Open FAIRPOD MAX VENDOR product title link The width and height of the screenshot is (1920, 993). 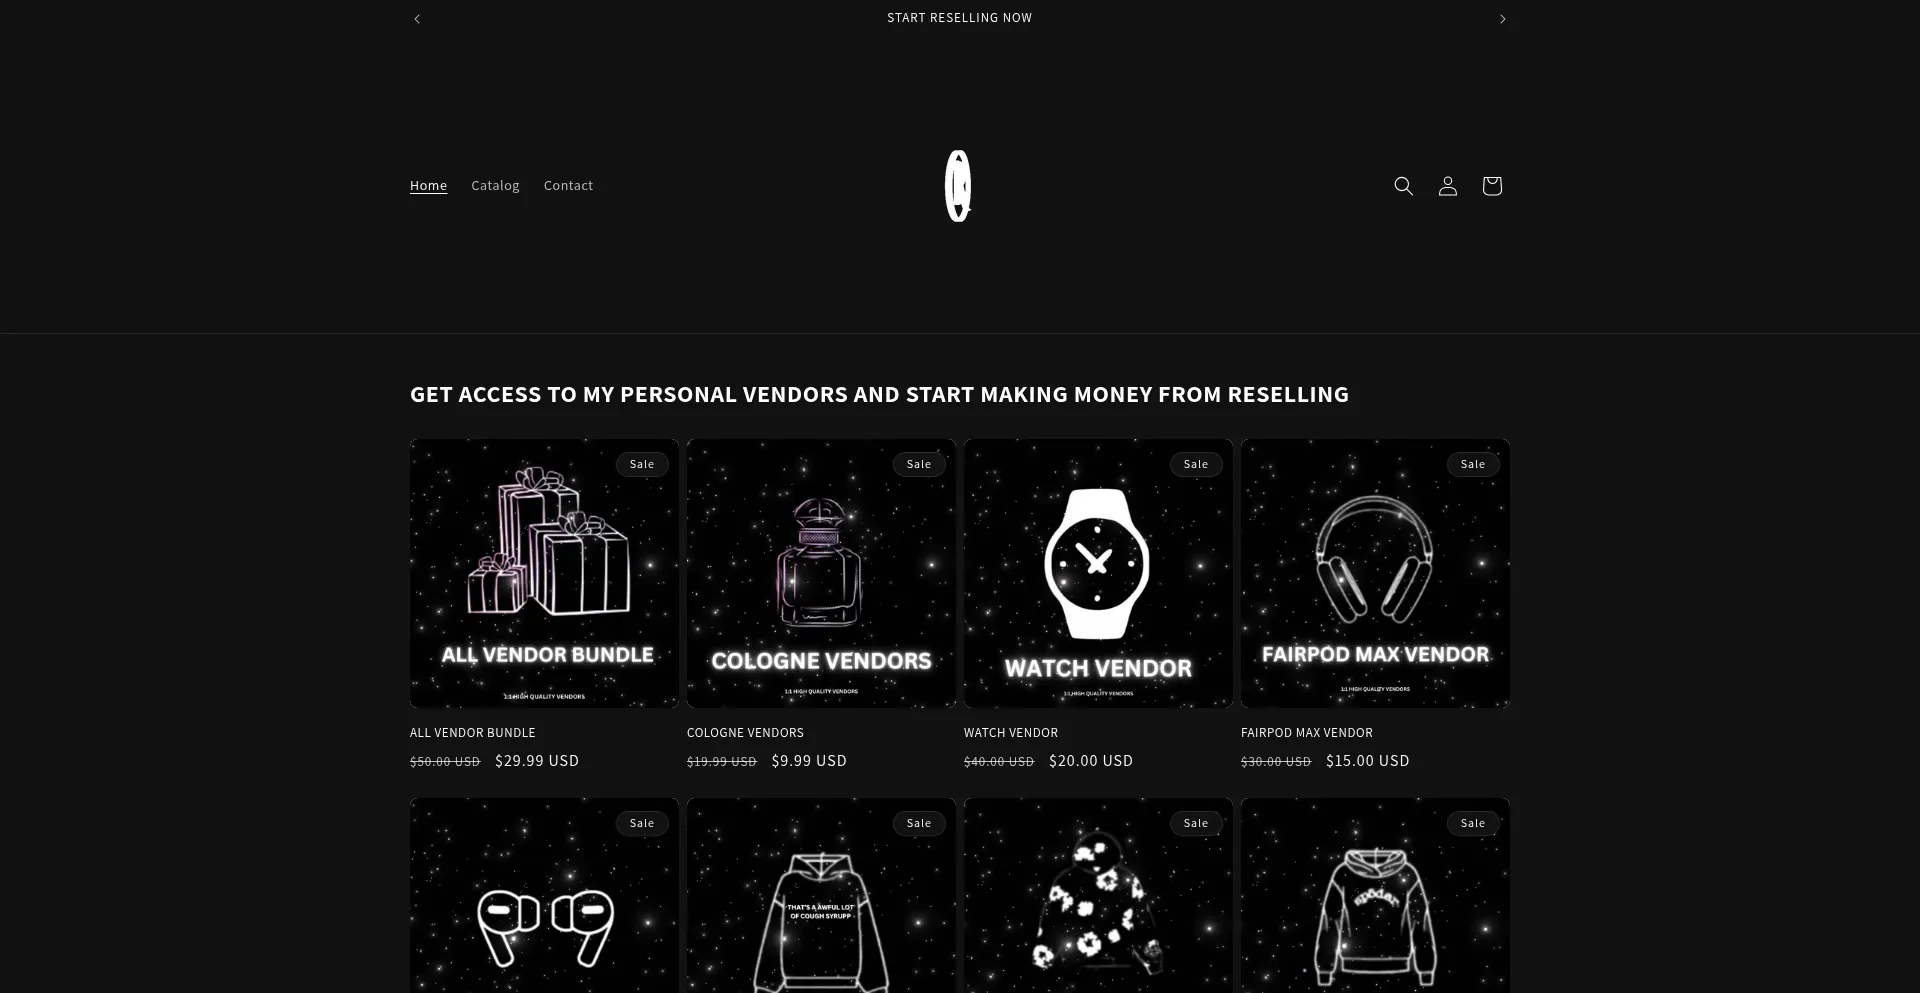point(1307,733)
